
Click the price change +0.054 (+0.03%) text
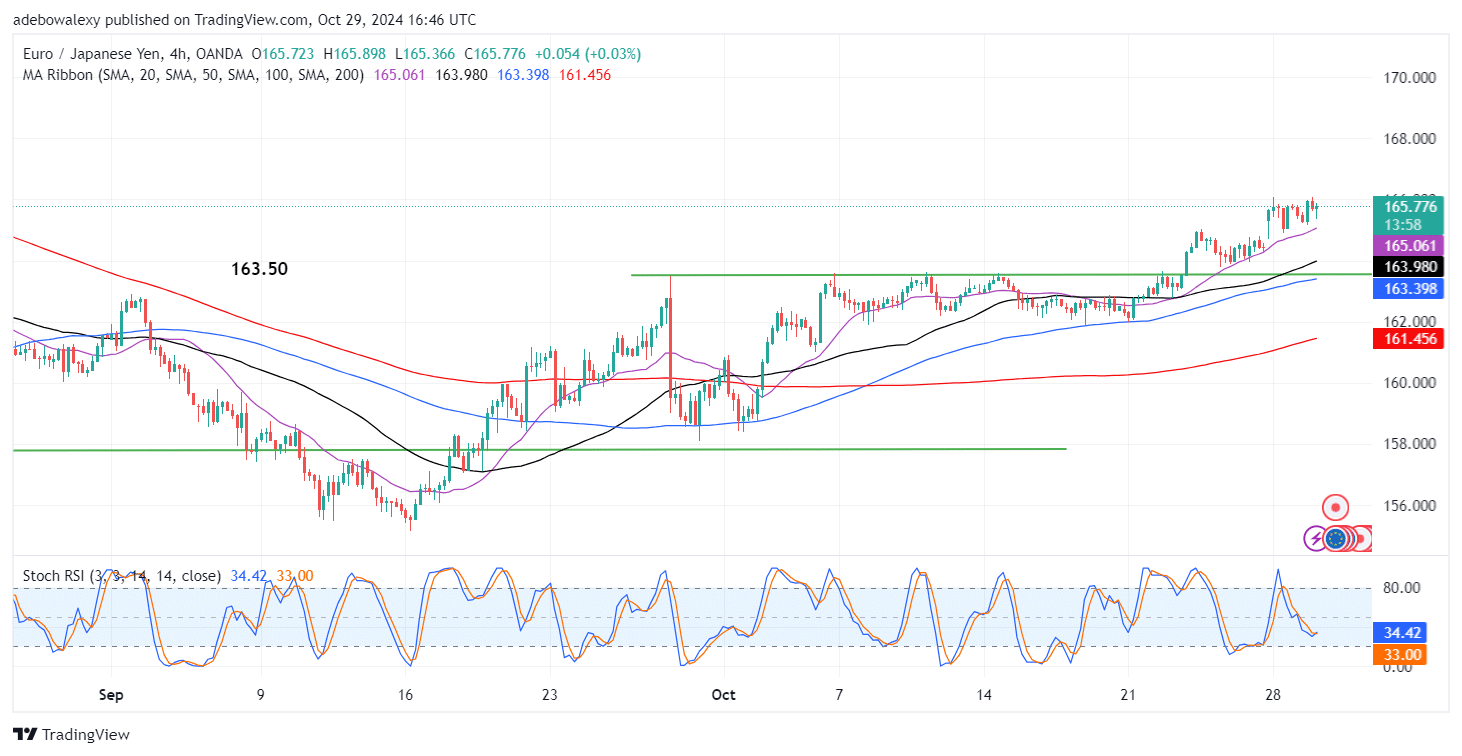(x=588, y=54)
